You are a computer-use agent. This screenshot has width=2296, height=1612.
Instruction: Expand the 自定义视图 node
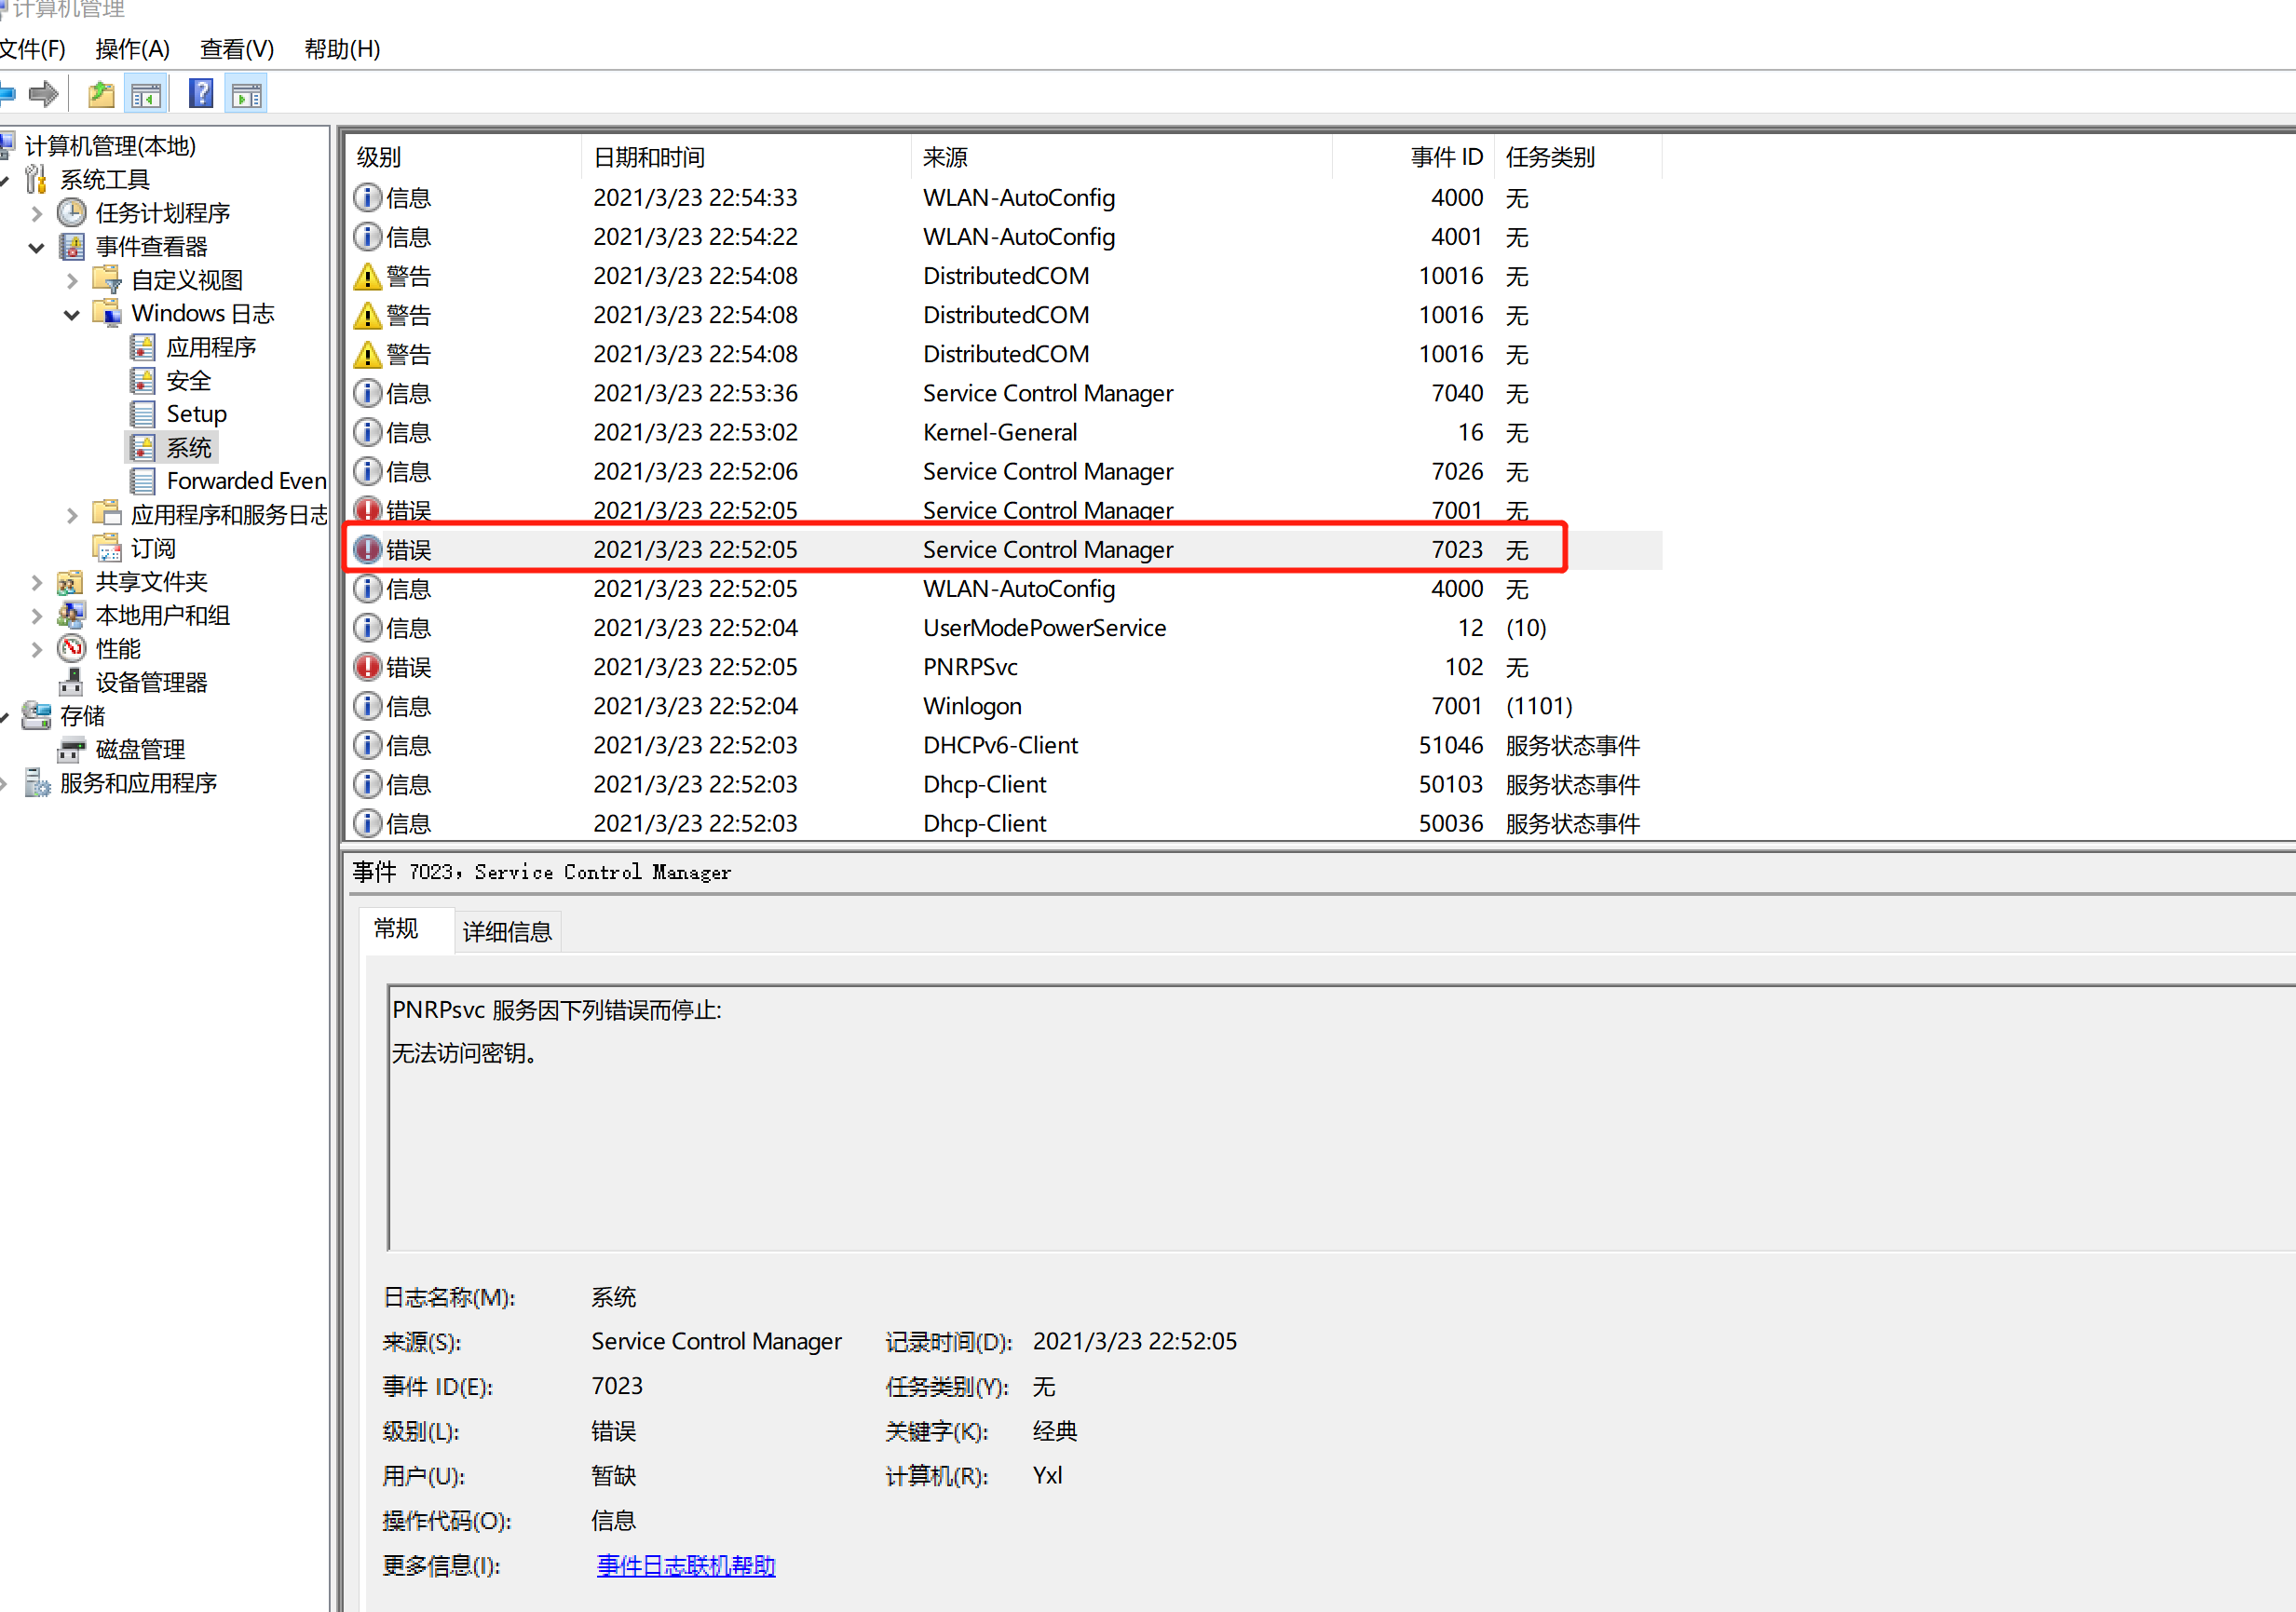(x=72, y=281)
